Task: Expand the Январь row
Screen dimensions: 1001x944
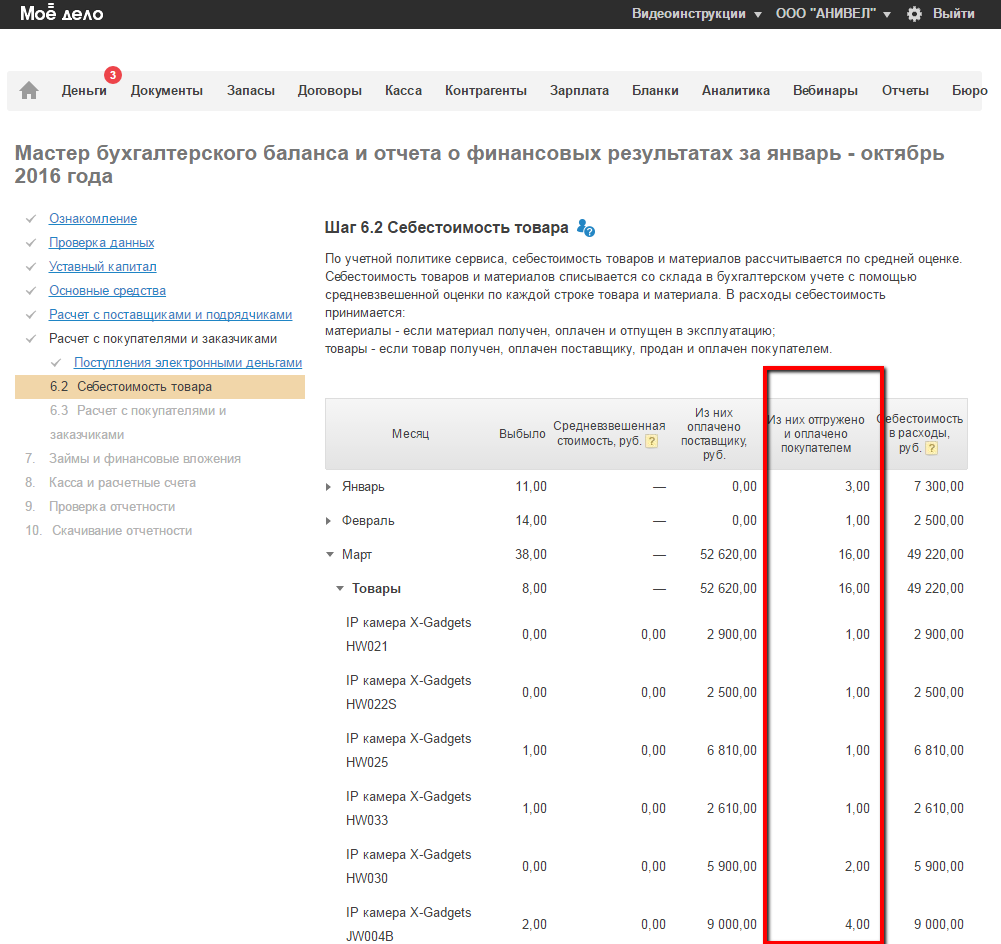Action: coord(330,487)
